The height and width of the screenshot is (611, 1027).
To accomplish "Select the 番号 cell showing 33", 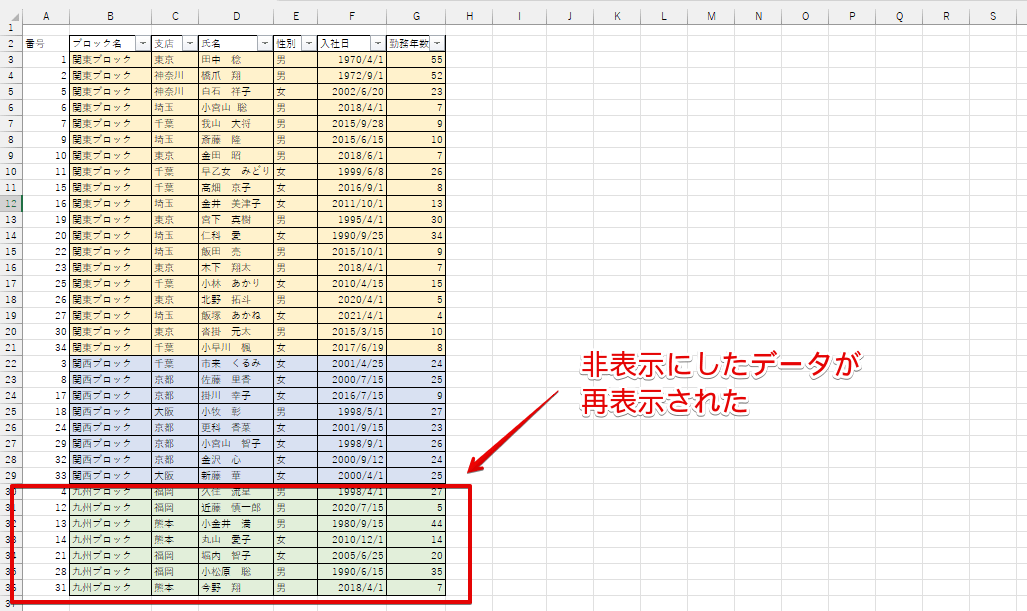I will tap(46, 475).
